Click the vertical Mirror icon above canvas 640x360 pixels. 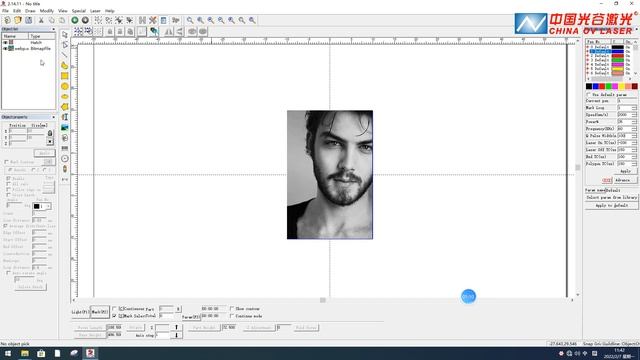pyautogui.click(x=179, y=31)
